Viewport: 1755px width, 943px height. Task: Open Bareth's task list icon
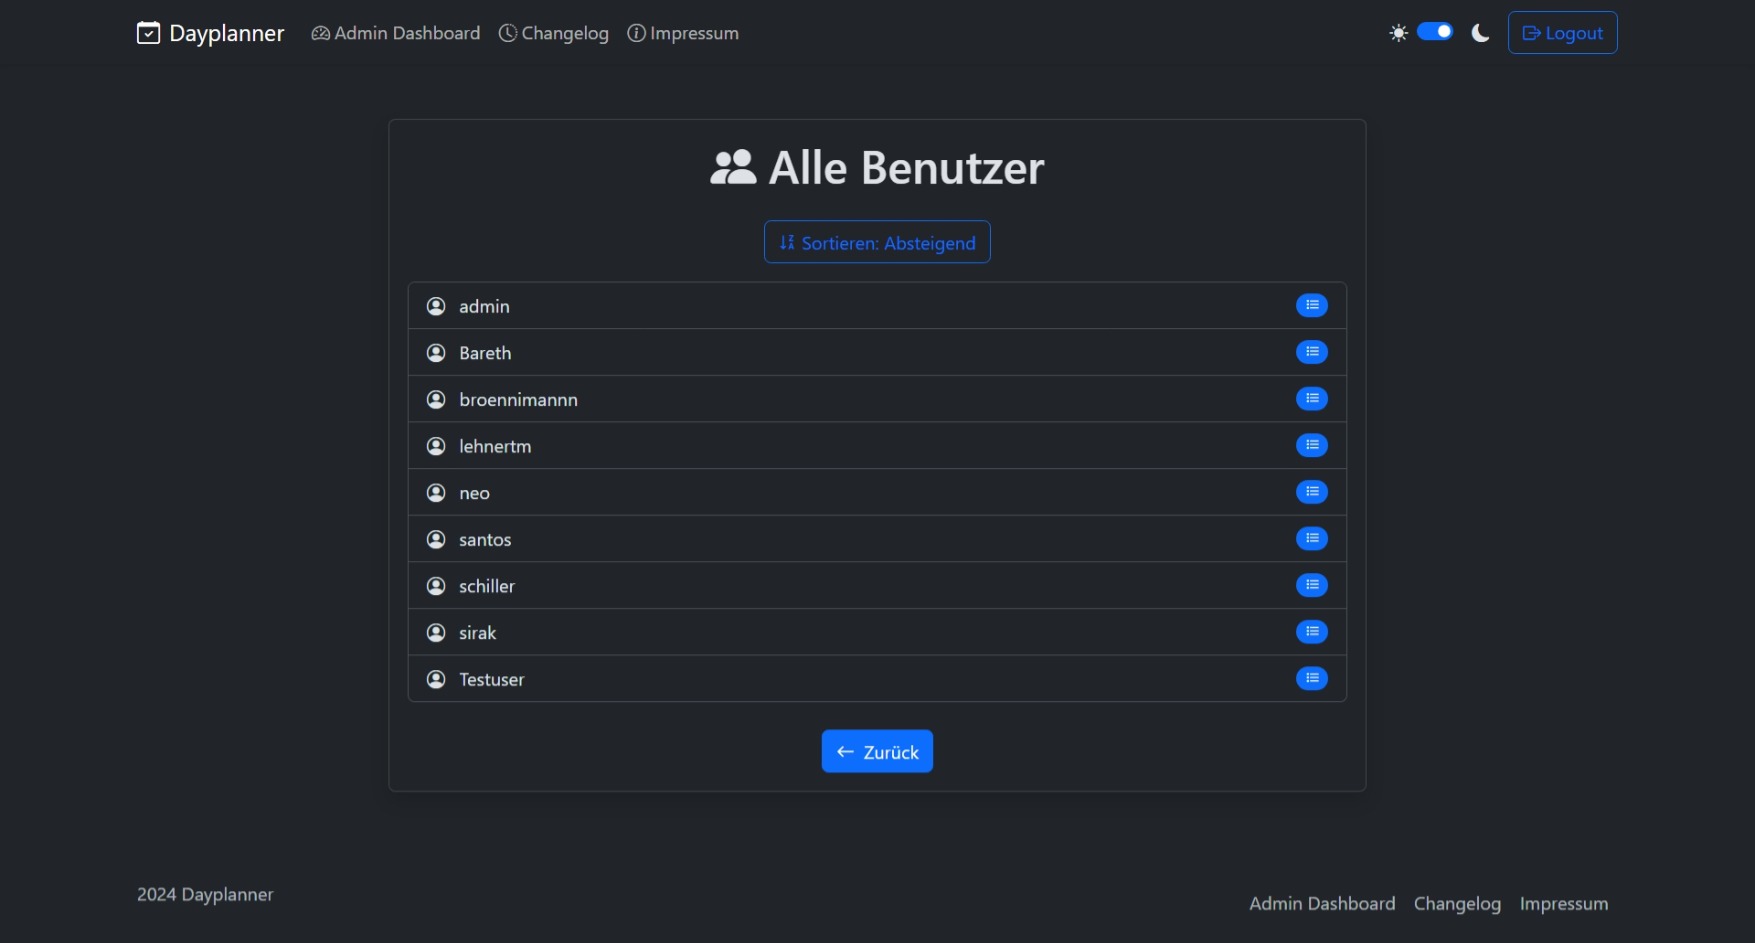tap(1311, 352)
